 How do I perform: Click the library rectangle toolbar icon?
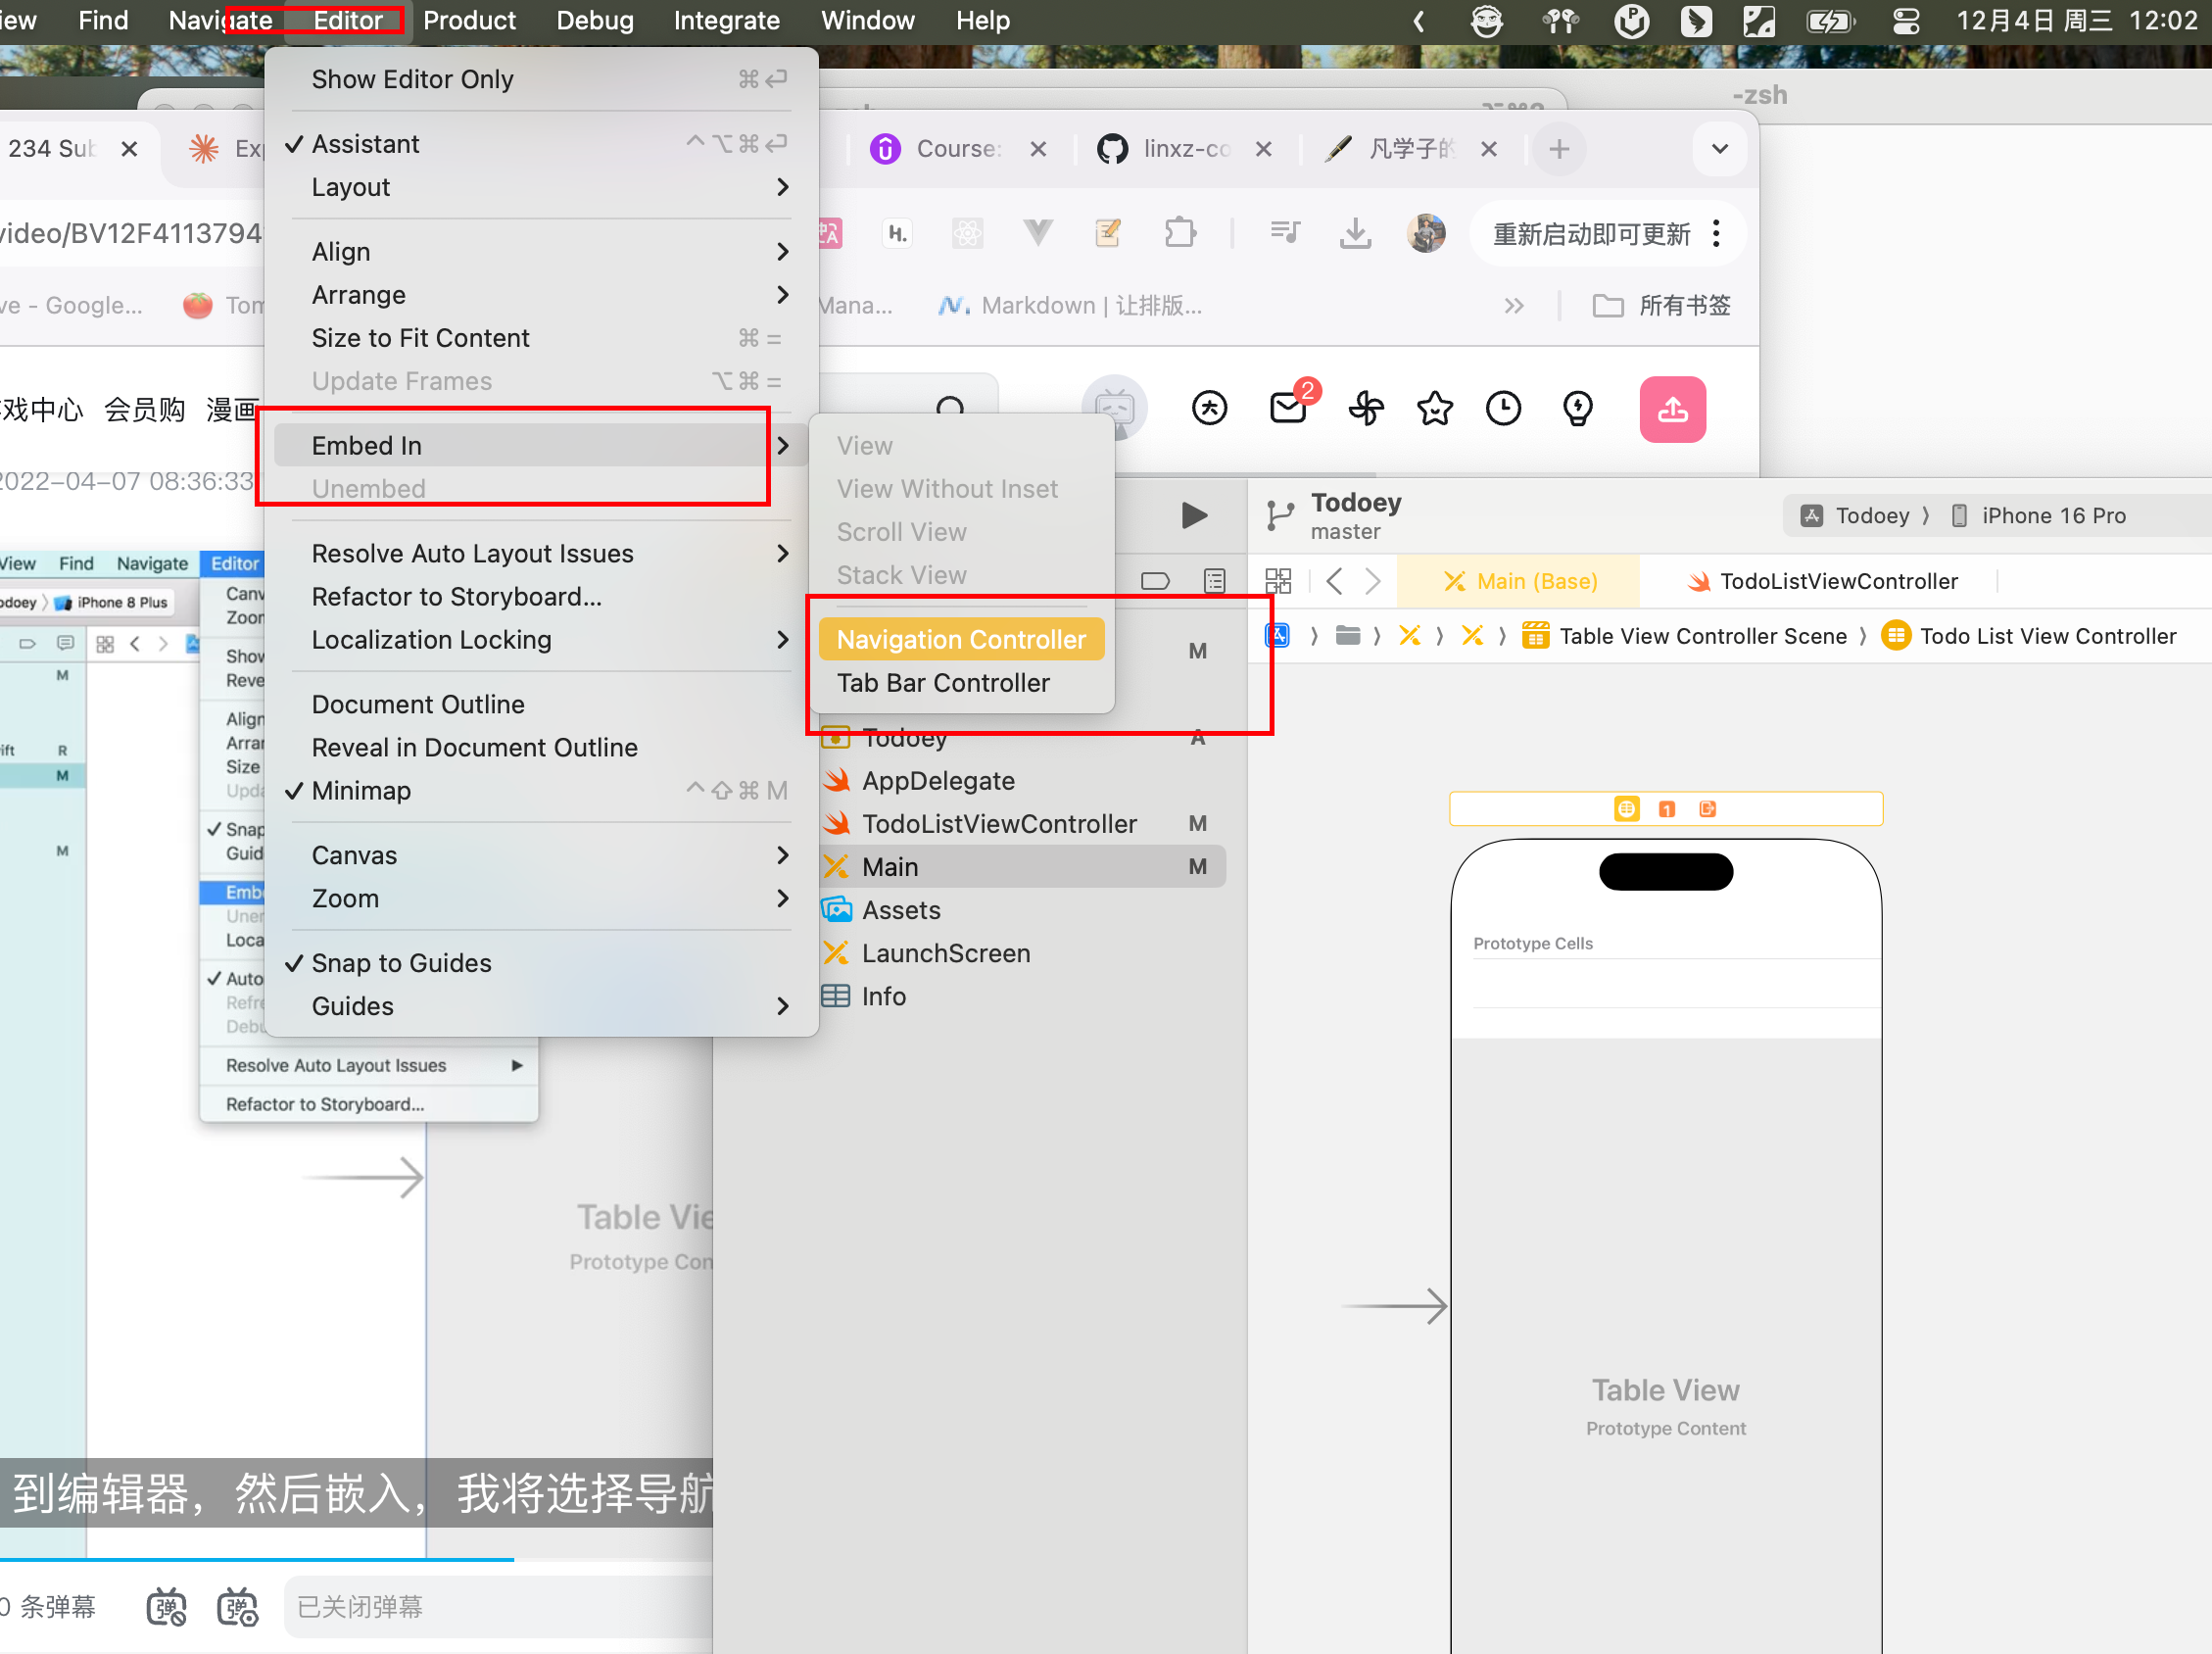click(1155, 581)
